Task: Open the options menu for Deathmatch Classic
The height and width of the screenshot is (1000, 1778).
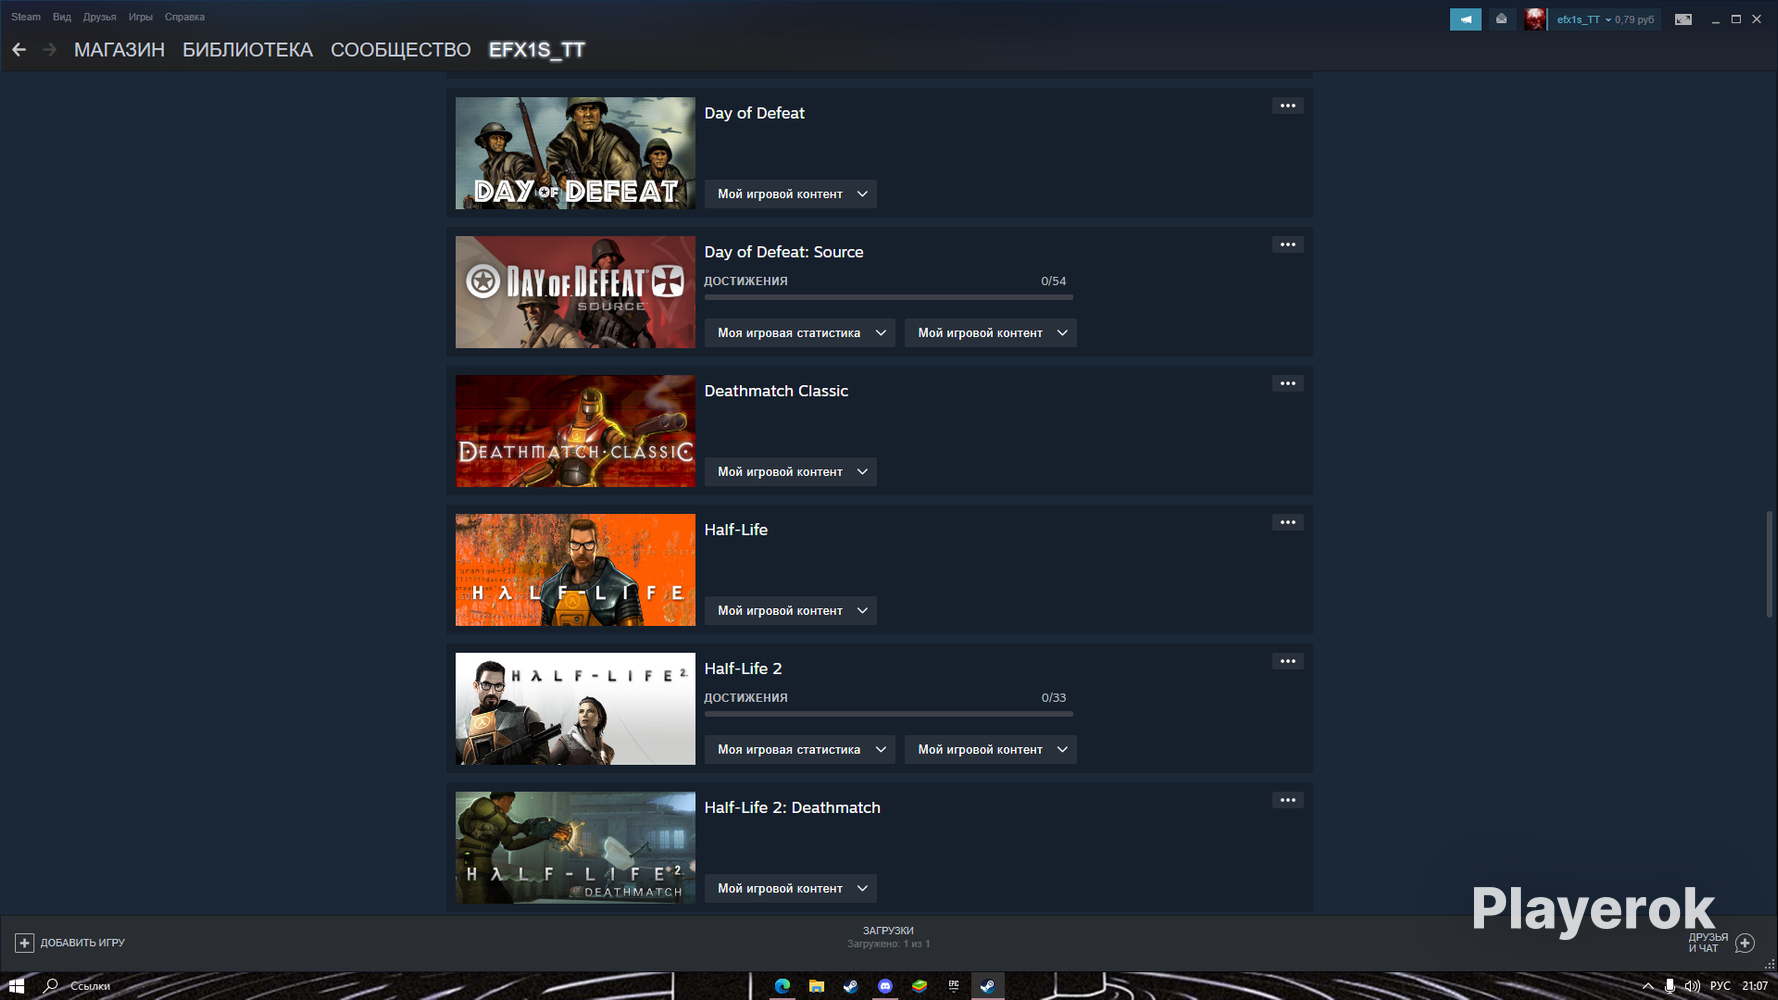Action: tap(1287, 384)
